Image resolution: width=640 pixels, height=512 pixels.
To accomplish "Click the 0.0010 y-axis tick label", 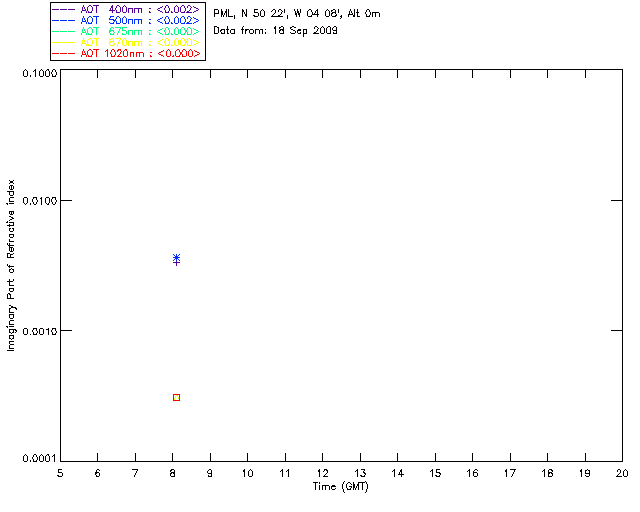I will point(40,331).
